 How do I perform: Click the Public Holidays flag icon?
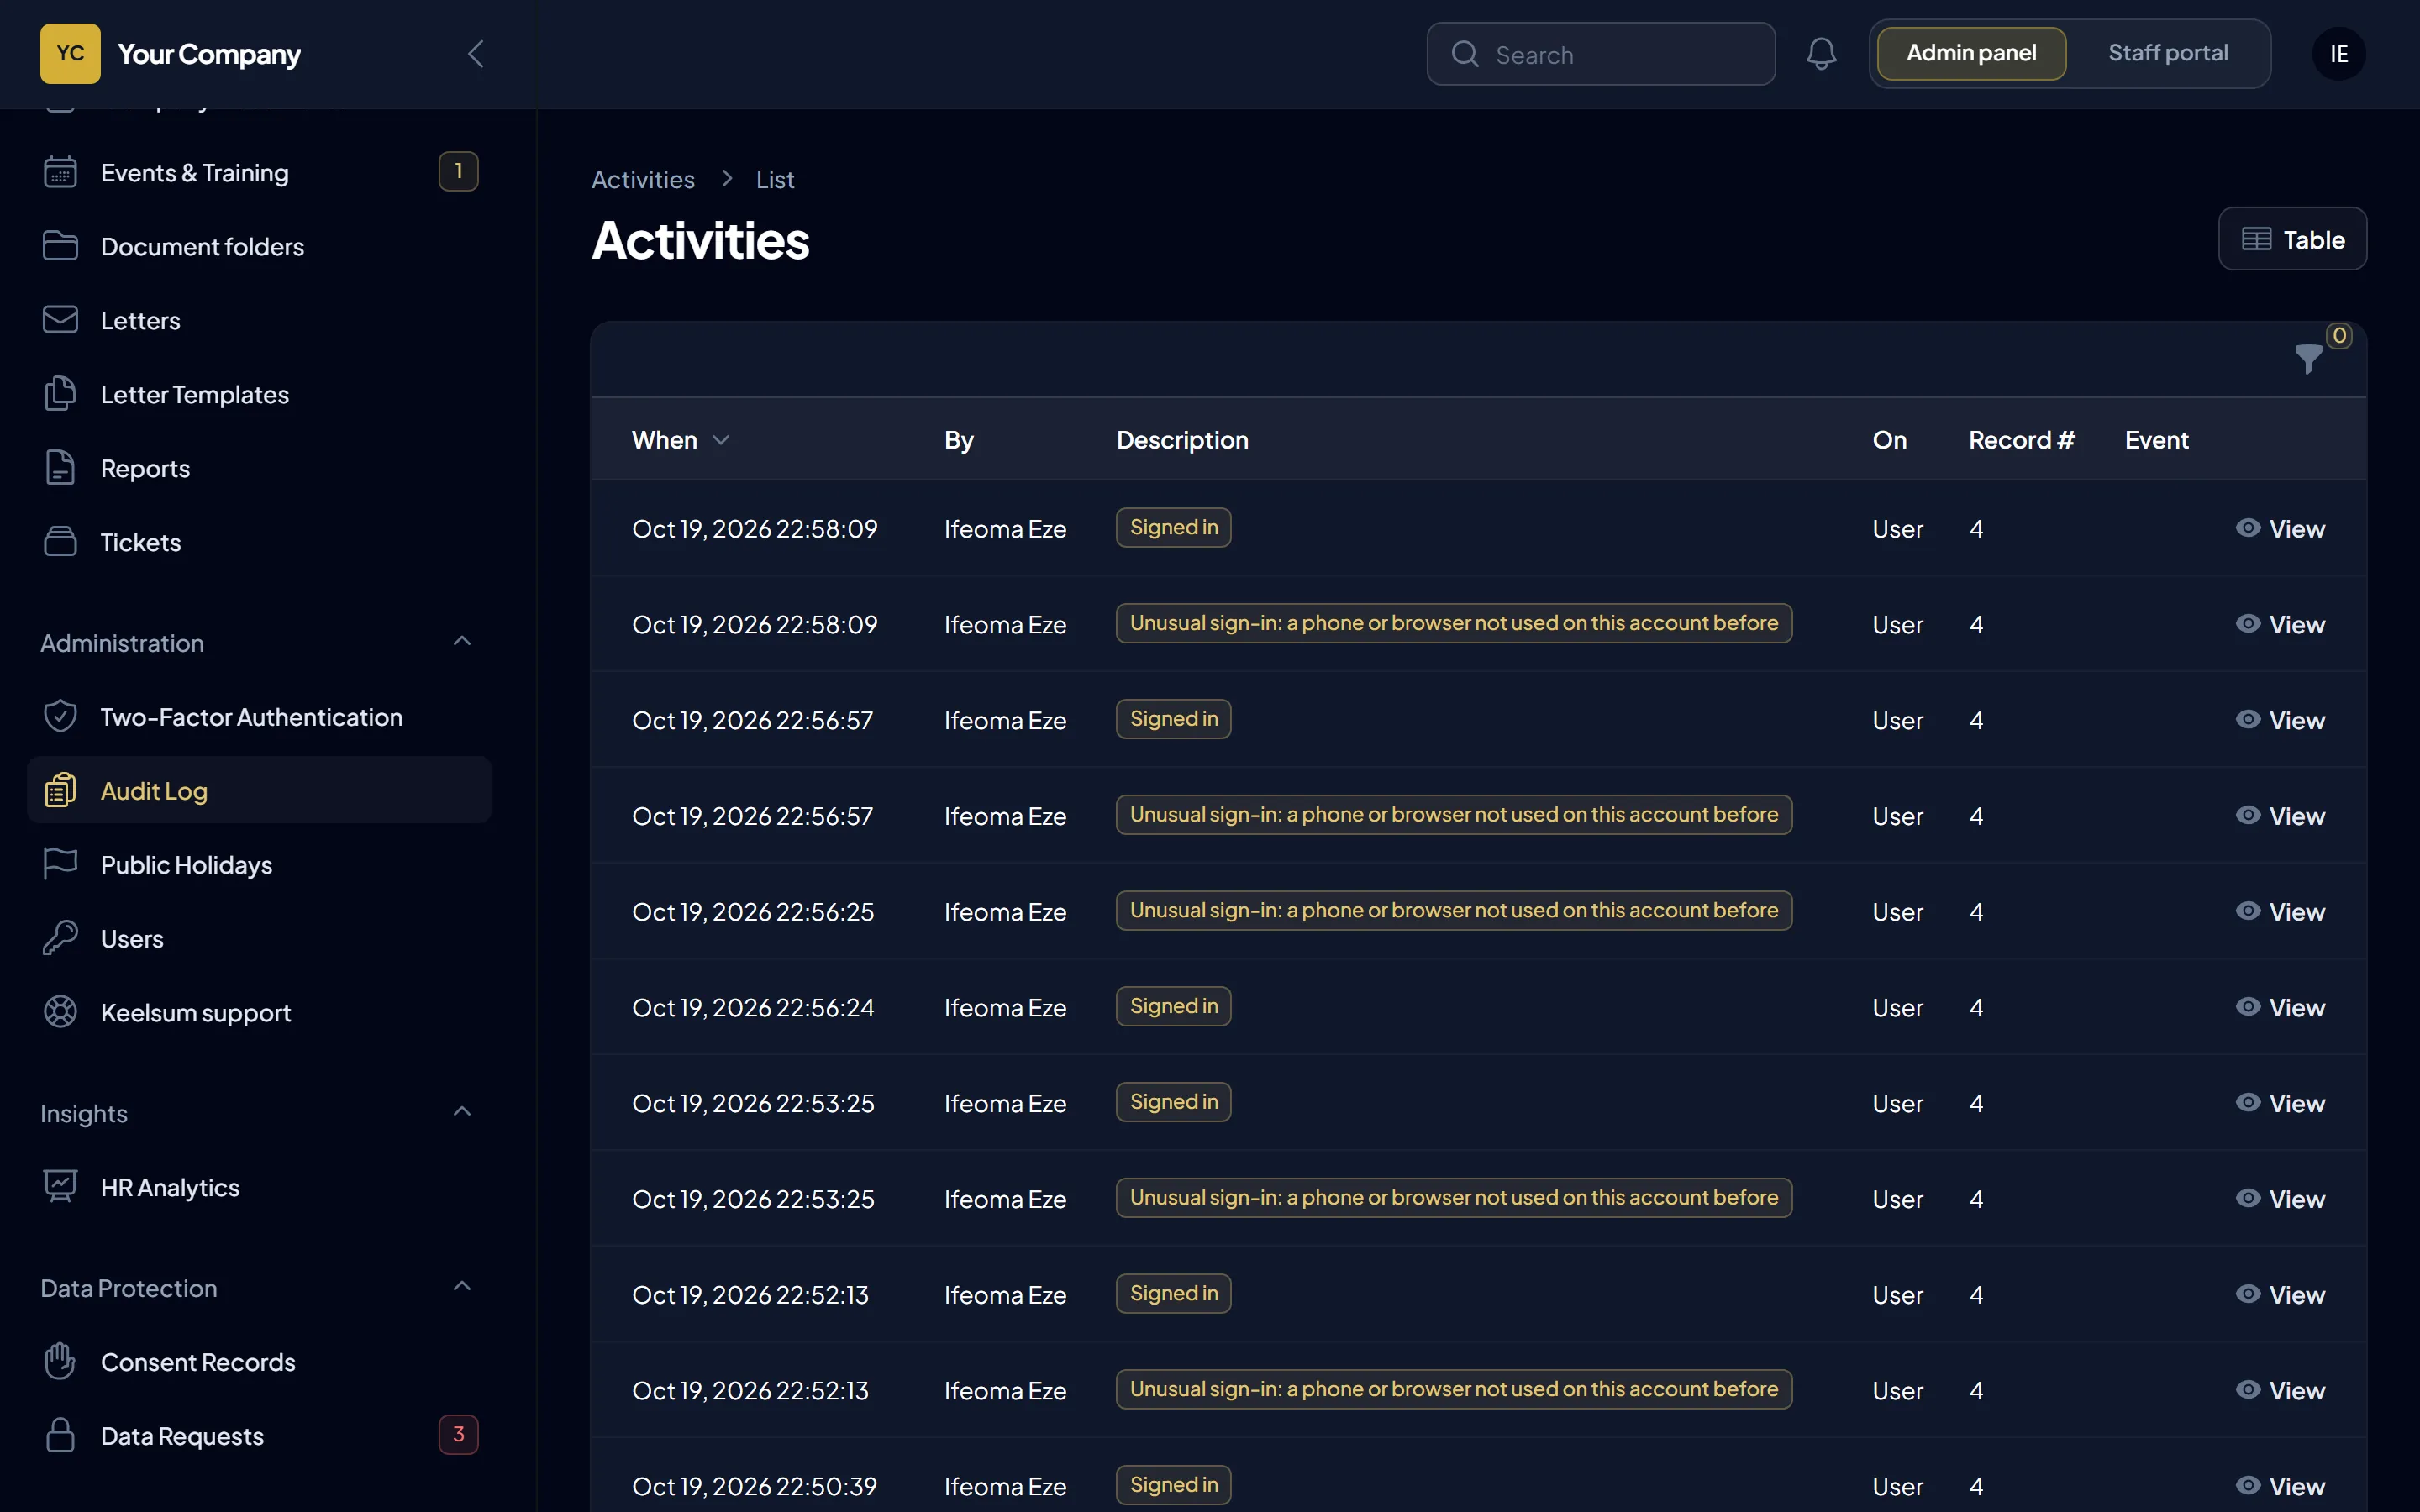[x=60, y=864]
